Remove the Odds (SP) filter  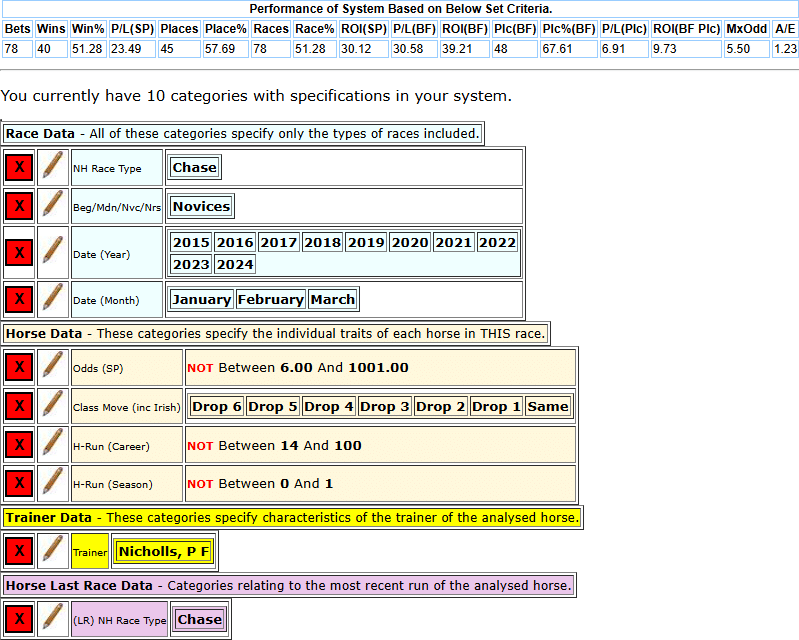click(19, 367)
